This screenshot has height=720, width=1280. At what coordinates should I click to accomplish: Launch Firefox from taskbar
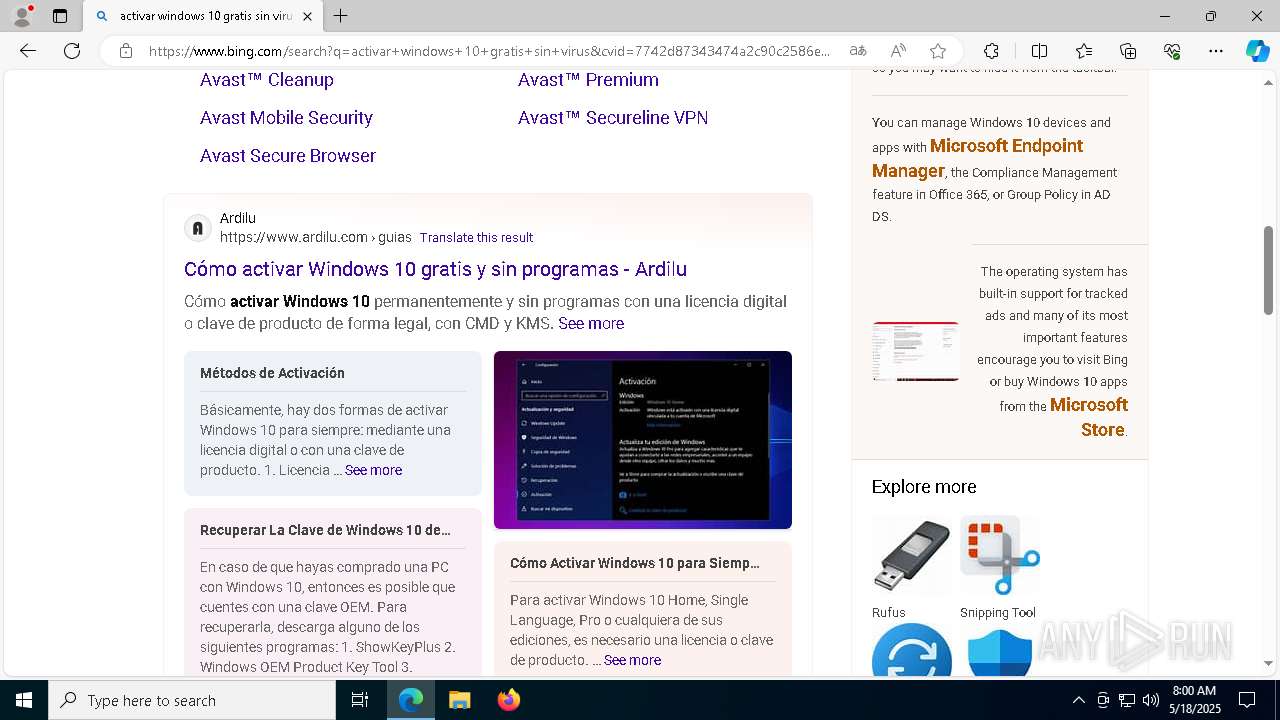[x=509, y=700]
